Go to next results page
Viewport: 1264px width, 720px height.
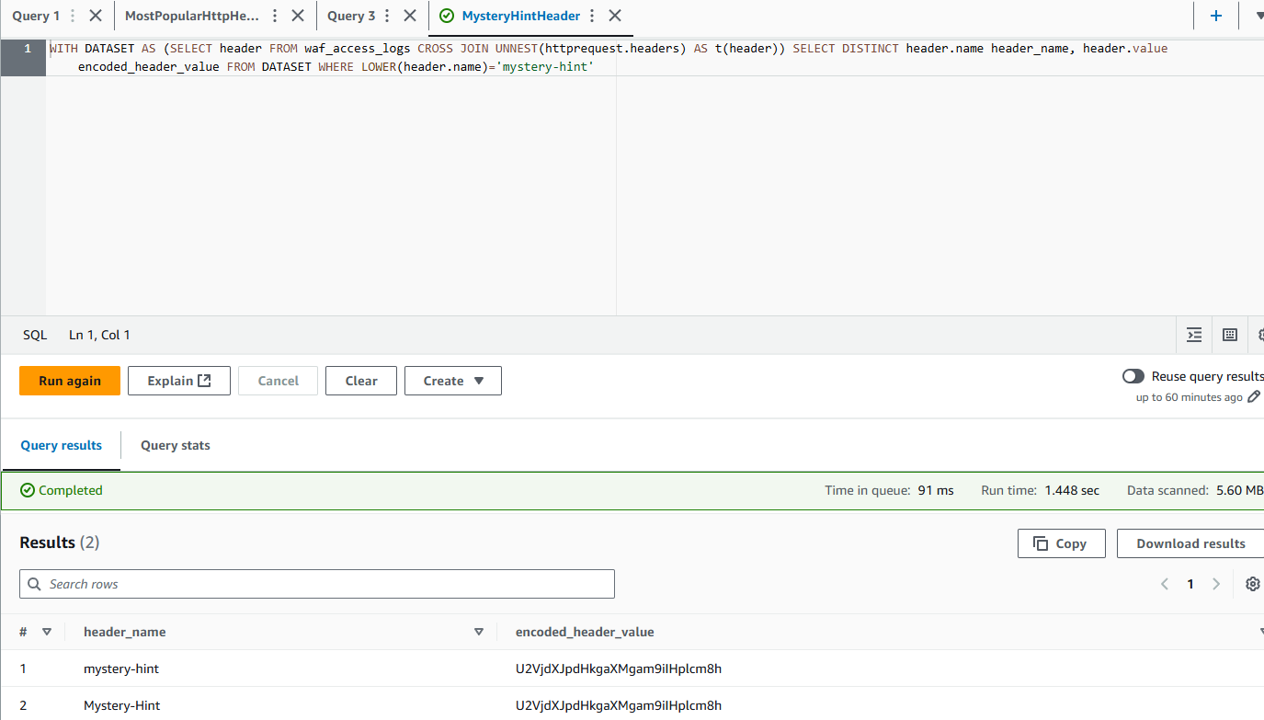pos(1216,584)
